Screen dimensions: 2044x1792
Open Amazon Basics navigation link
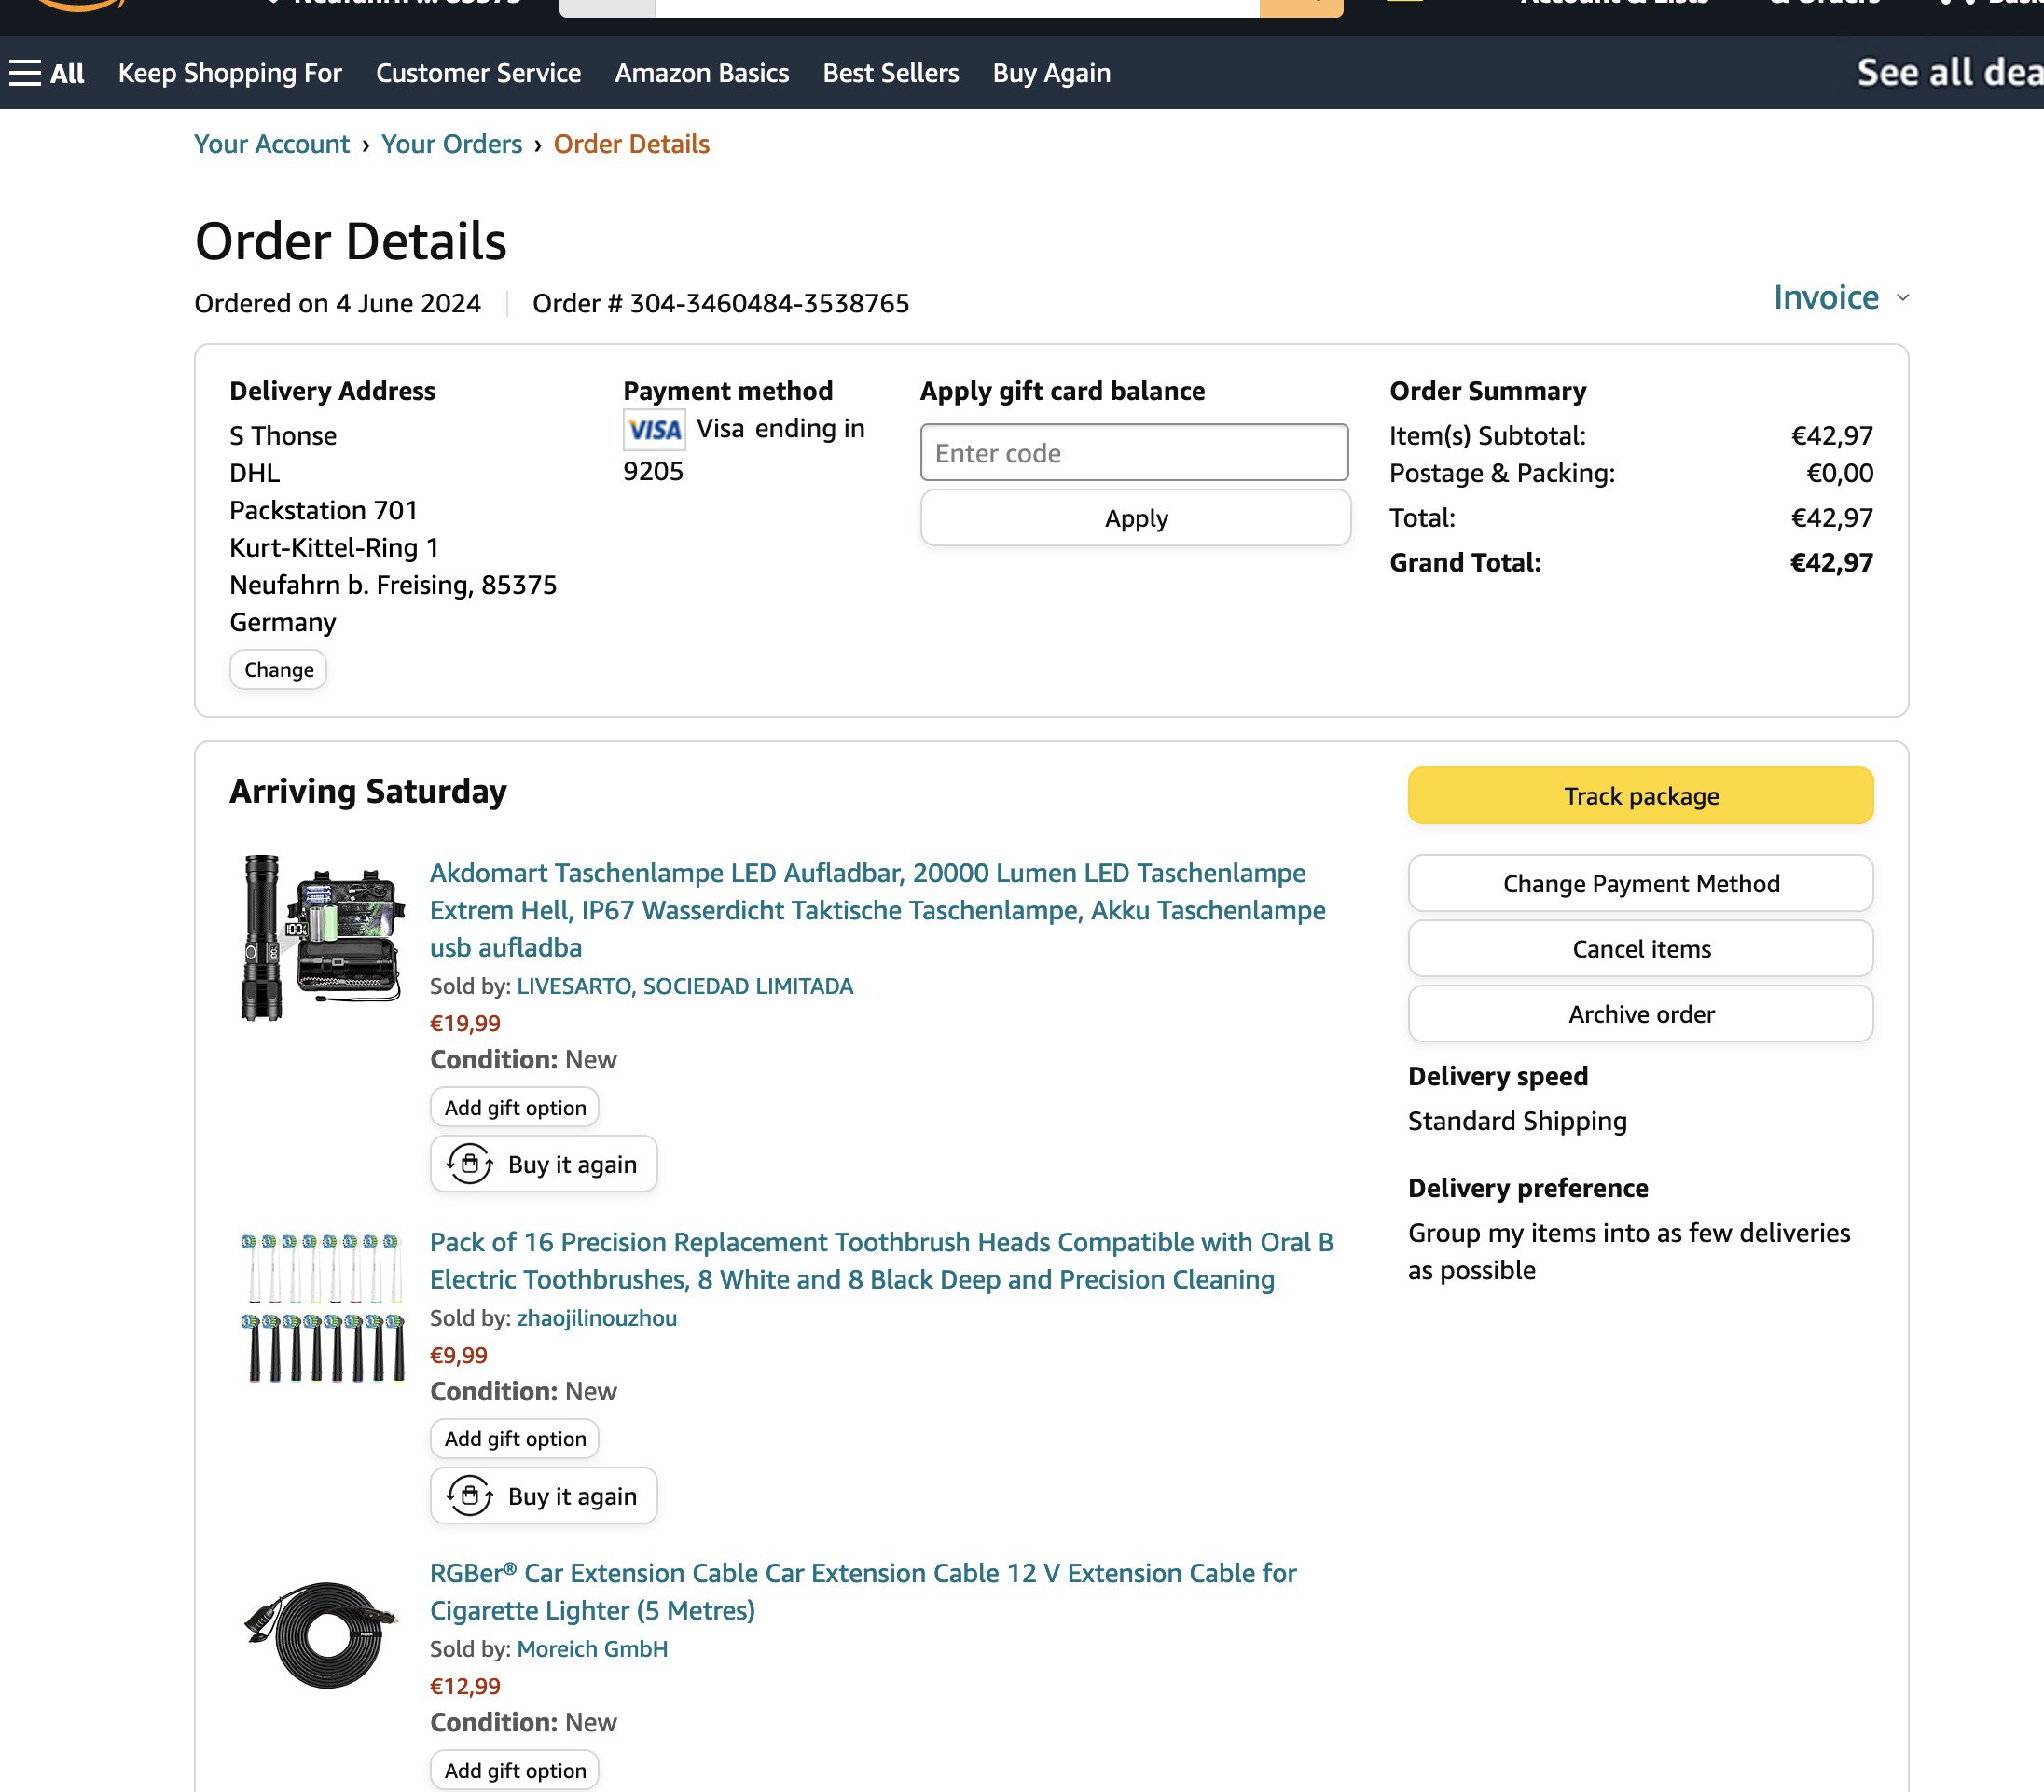pyautogui.click(x=701, y=73)
